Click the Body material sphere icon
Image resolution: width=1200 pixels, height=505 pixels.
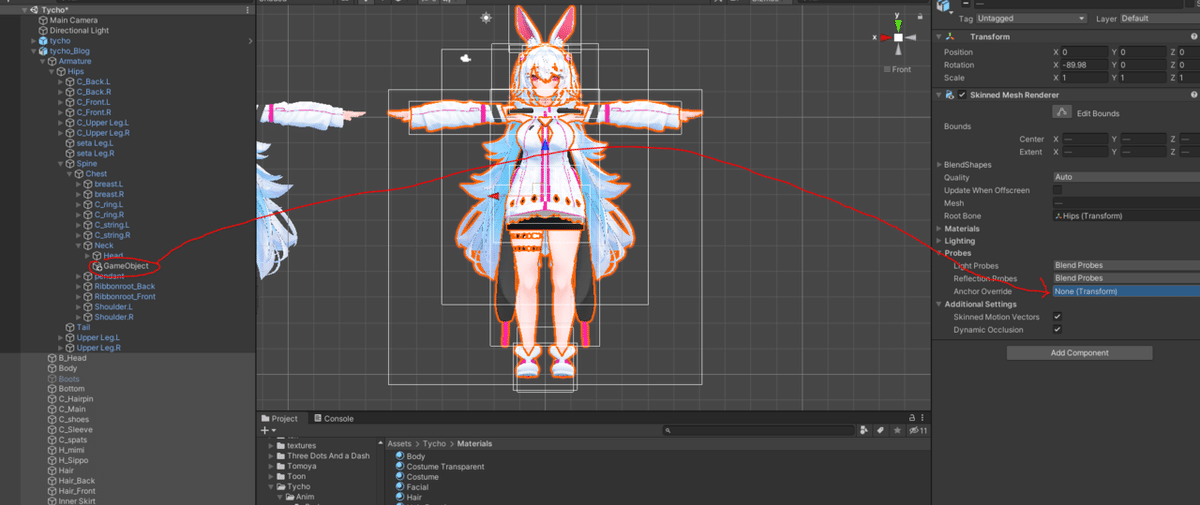click(x=400, y=456)
